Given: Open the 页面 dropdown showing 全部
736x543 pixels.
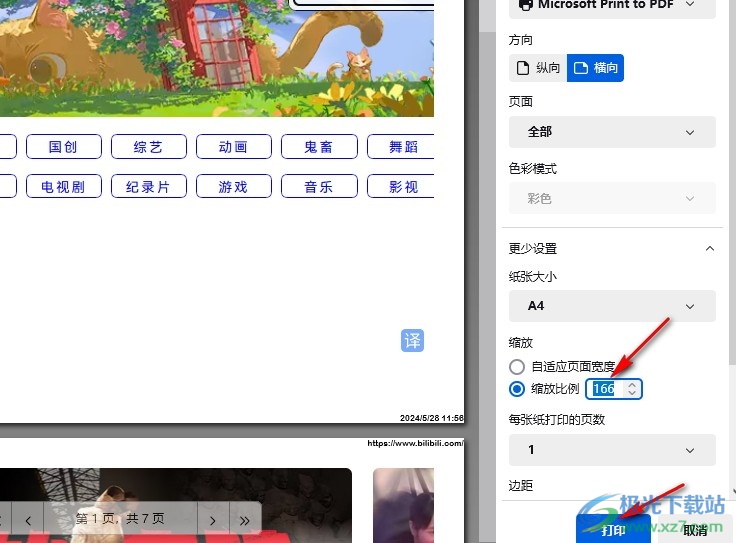Looking at the screenshot, I should (x=612, y=132).
